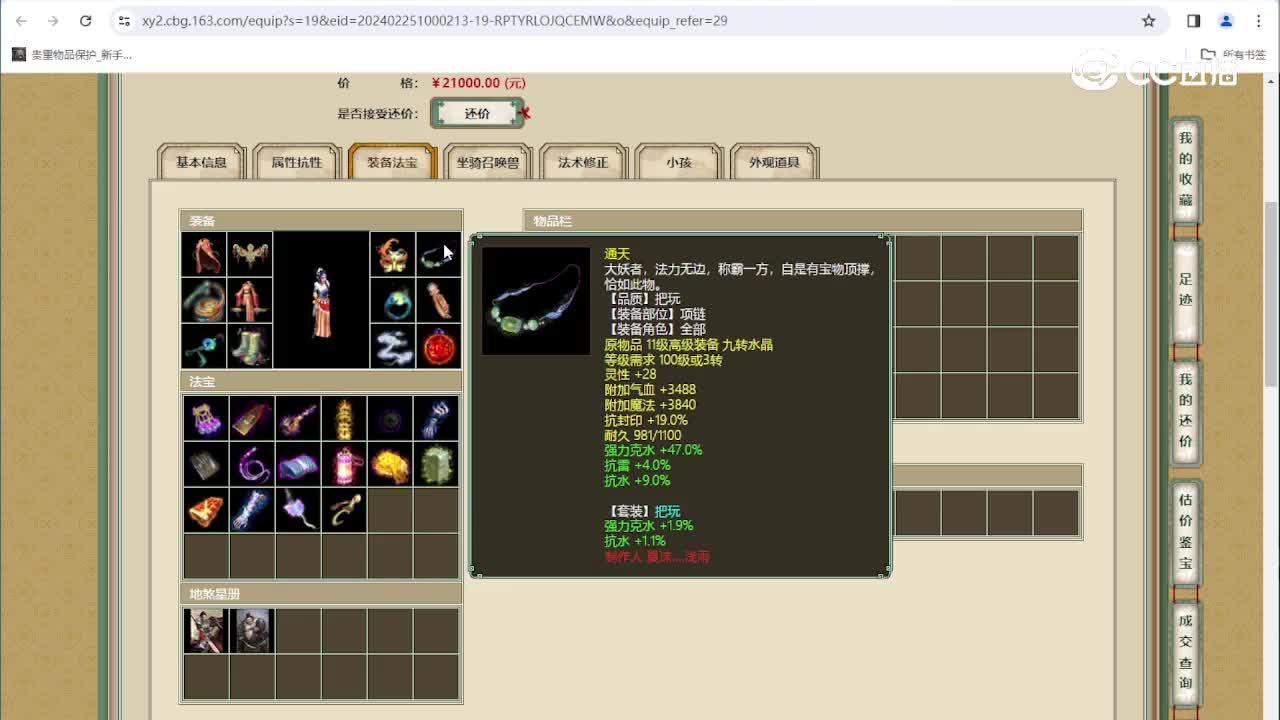Select the winged ornament equipment icon

(x=250, y=255)
